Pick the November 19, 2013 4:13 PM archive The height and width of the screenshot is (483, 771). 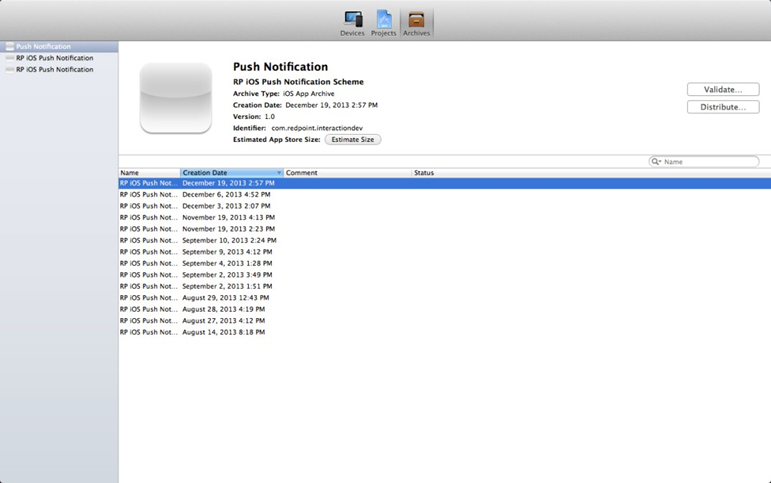pos(228,217)
